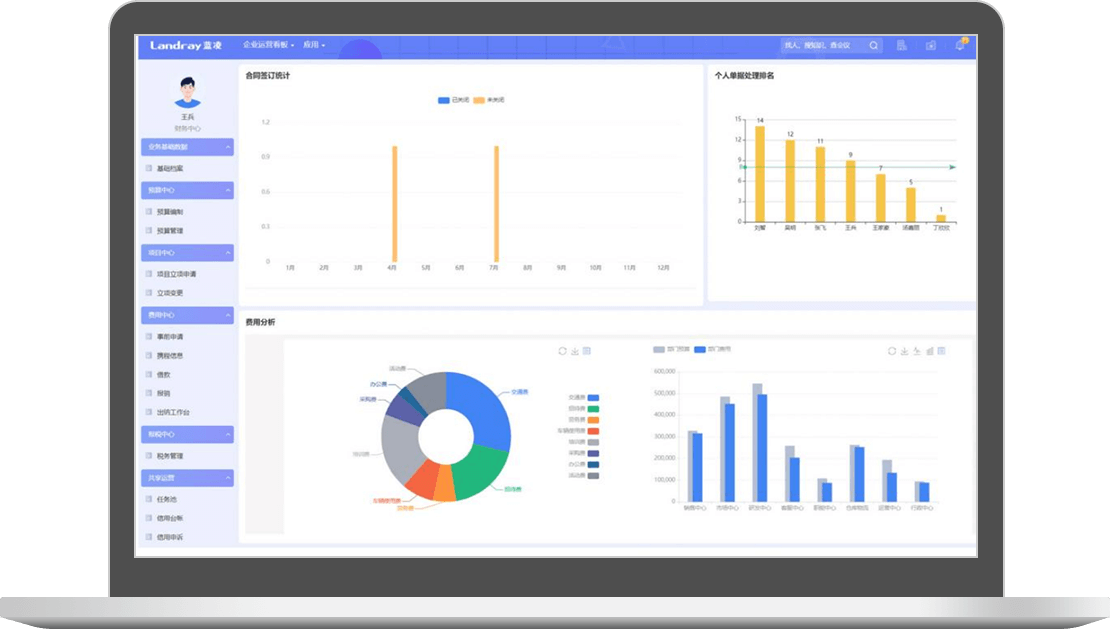
Task: Refresh the department bar chart
Action: [892, 351]
